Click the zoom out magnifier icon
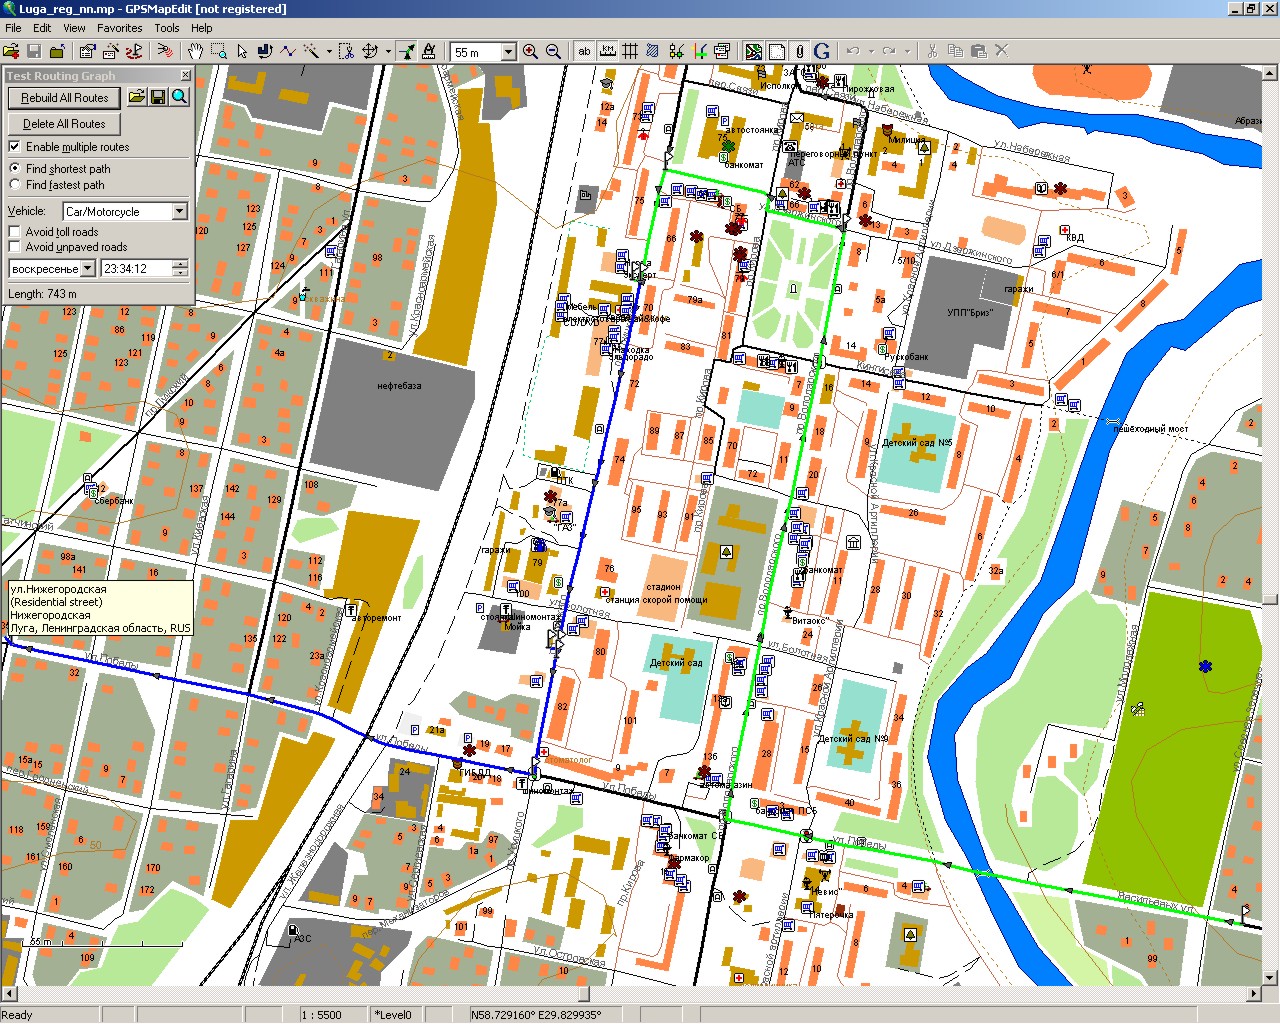 coord(553,51)
